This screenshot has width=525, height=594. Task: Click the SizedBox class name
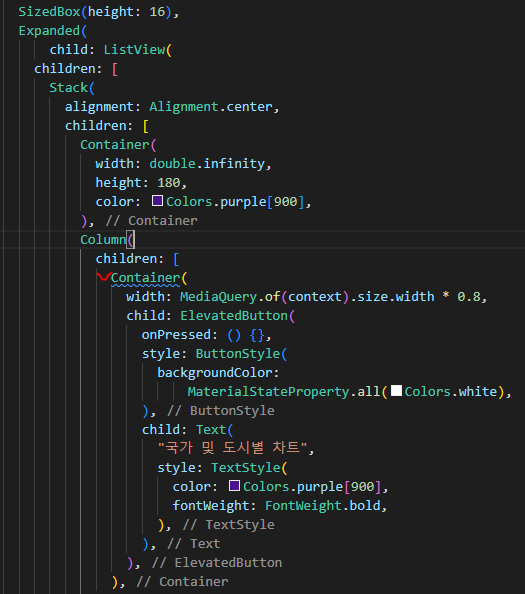point(50,12)
